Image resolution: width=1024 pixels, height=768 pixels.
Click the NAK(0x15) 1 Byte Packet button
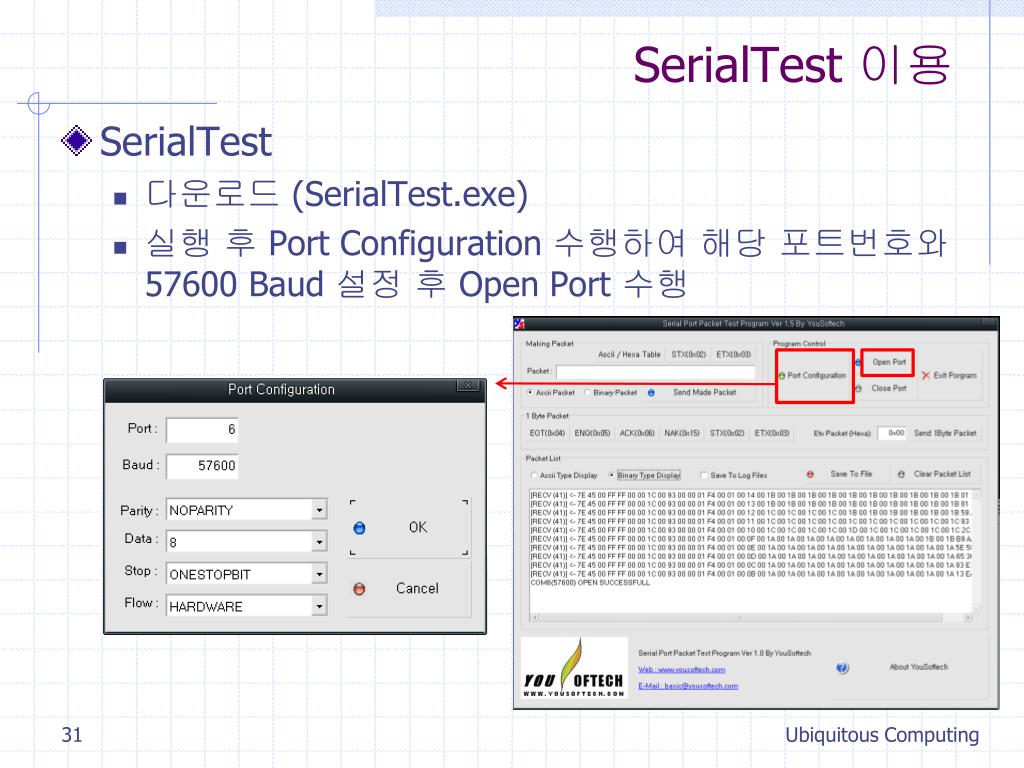[x=682, y=433]
